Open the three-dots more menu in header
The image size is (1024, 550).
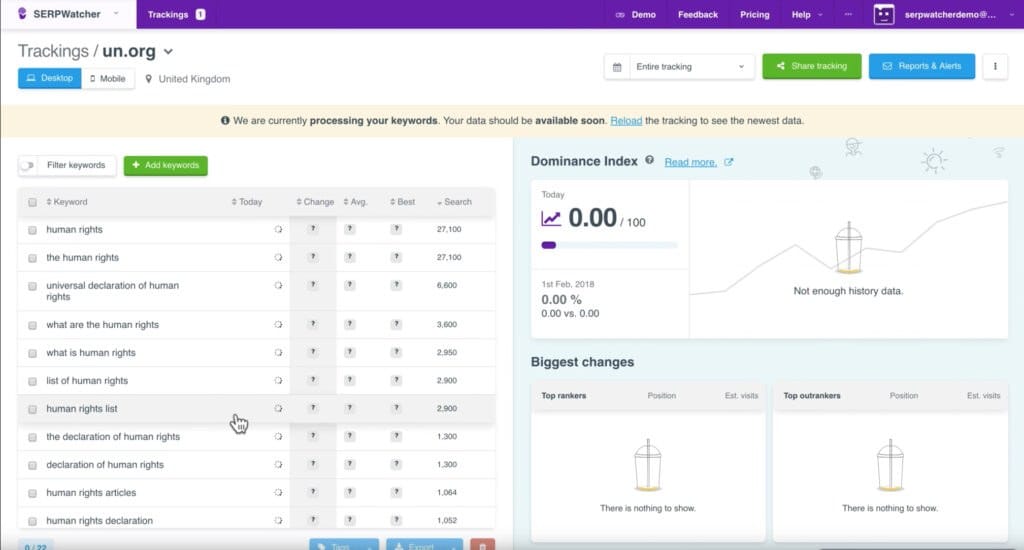(x=848, y=14)
